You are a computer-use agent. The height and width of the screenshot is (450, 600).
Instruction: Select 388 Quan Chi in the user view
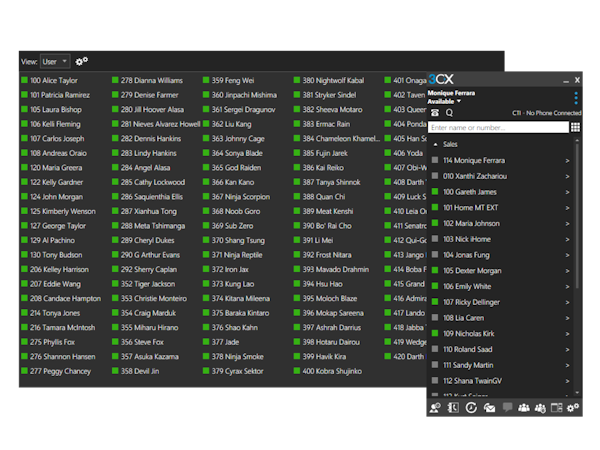click(x=320, y=197)
